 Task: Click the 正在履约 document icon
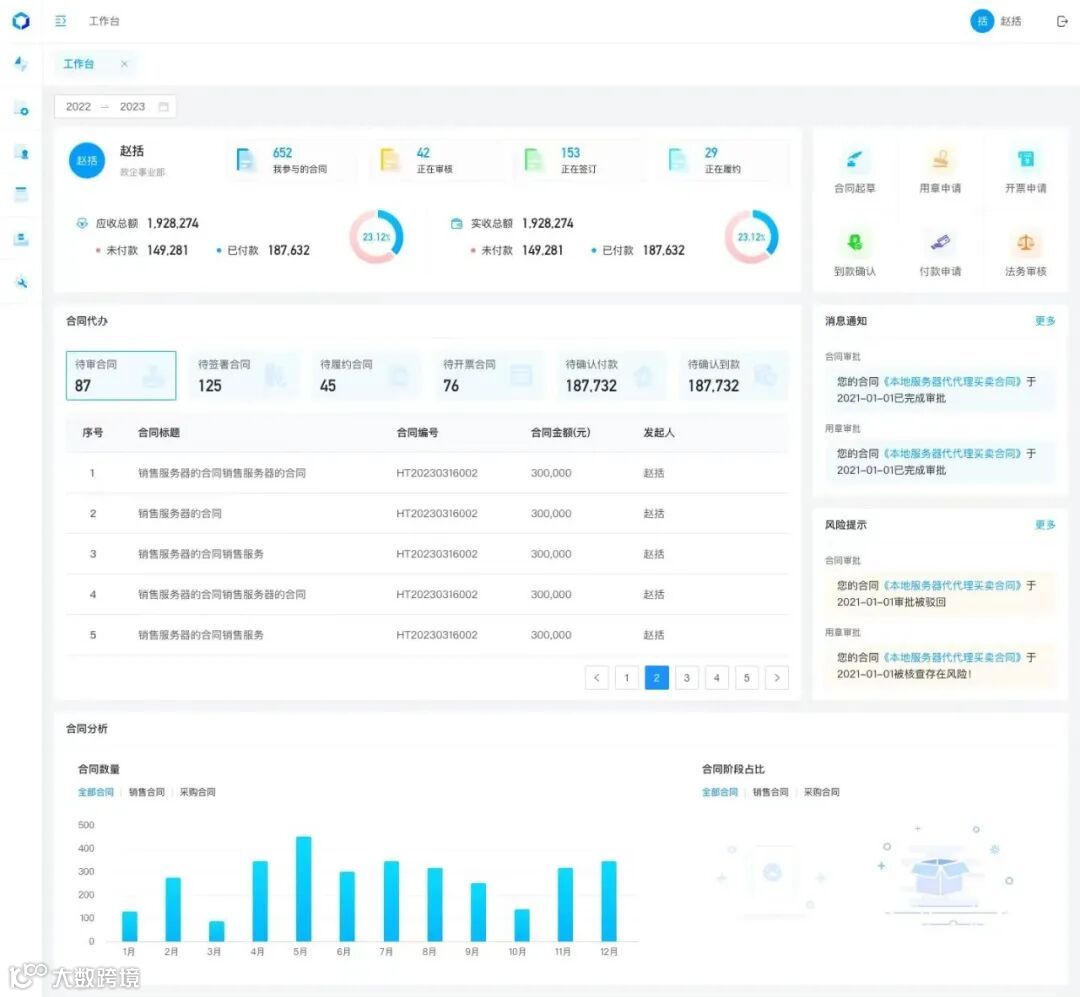tap(677, 160)
